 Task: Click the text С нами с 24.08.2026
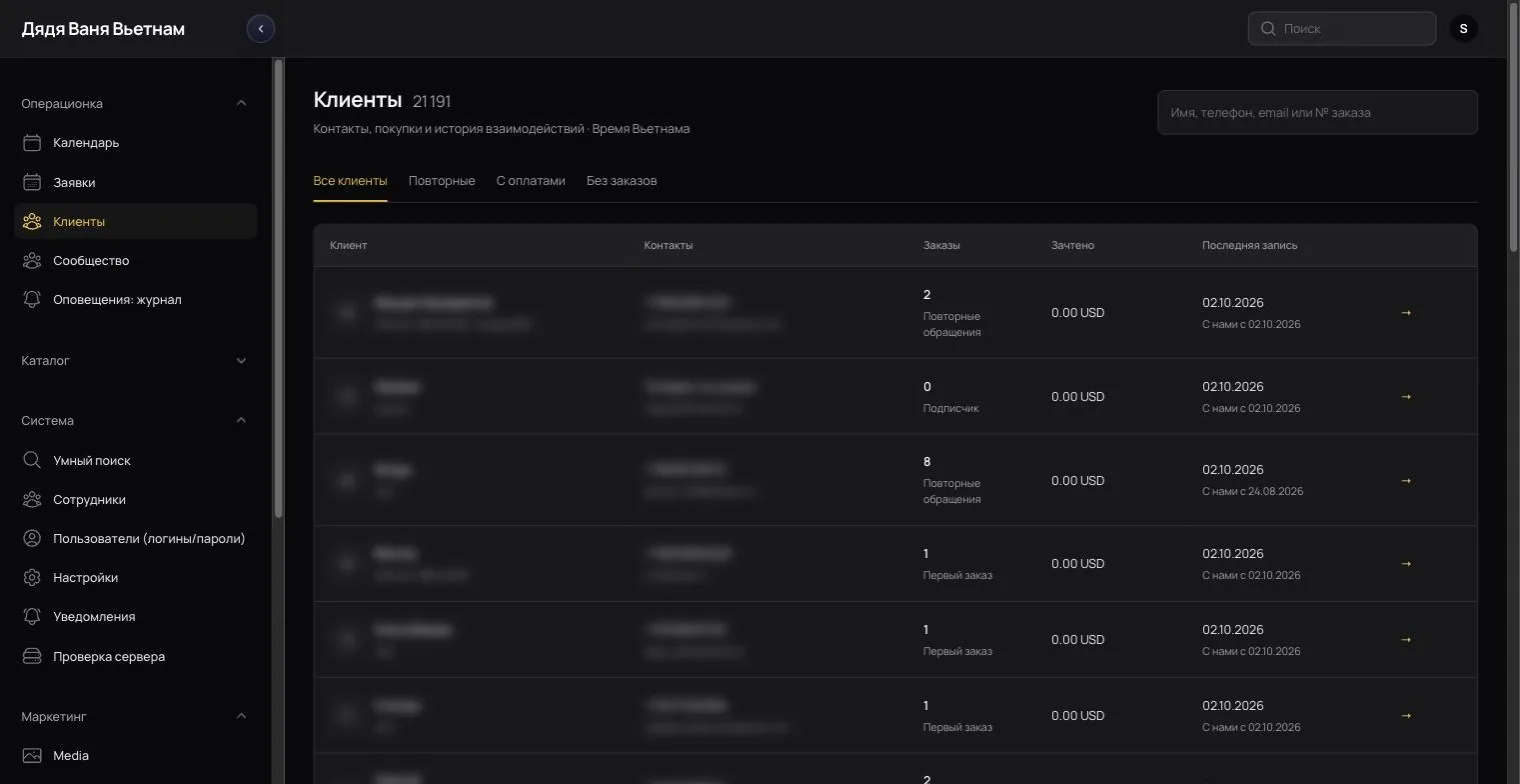click(x=1253, y=492)
